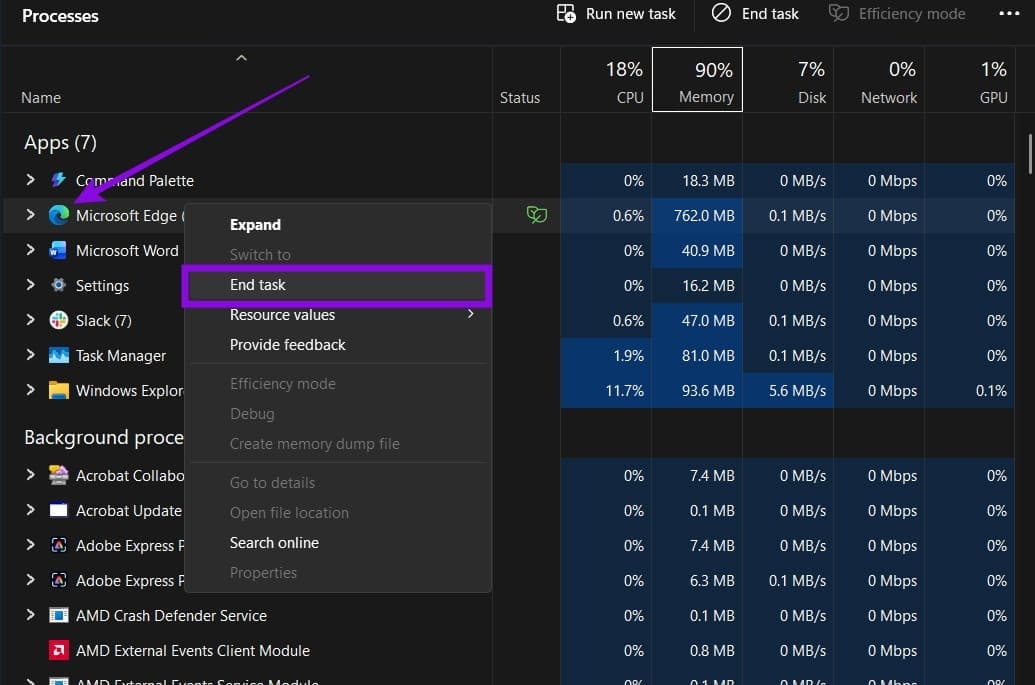The height and width of the screenshot is (685, 1035).
Task: Click the Windows Explorer folder icon
Action: coord(59,390)
